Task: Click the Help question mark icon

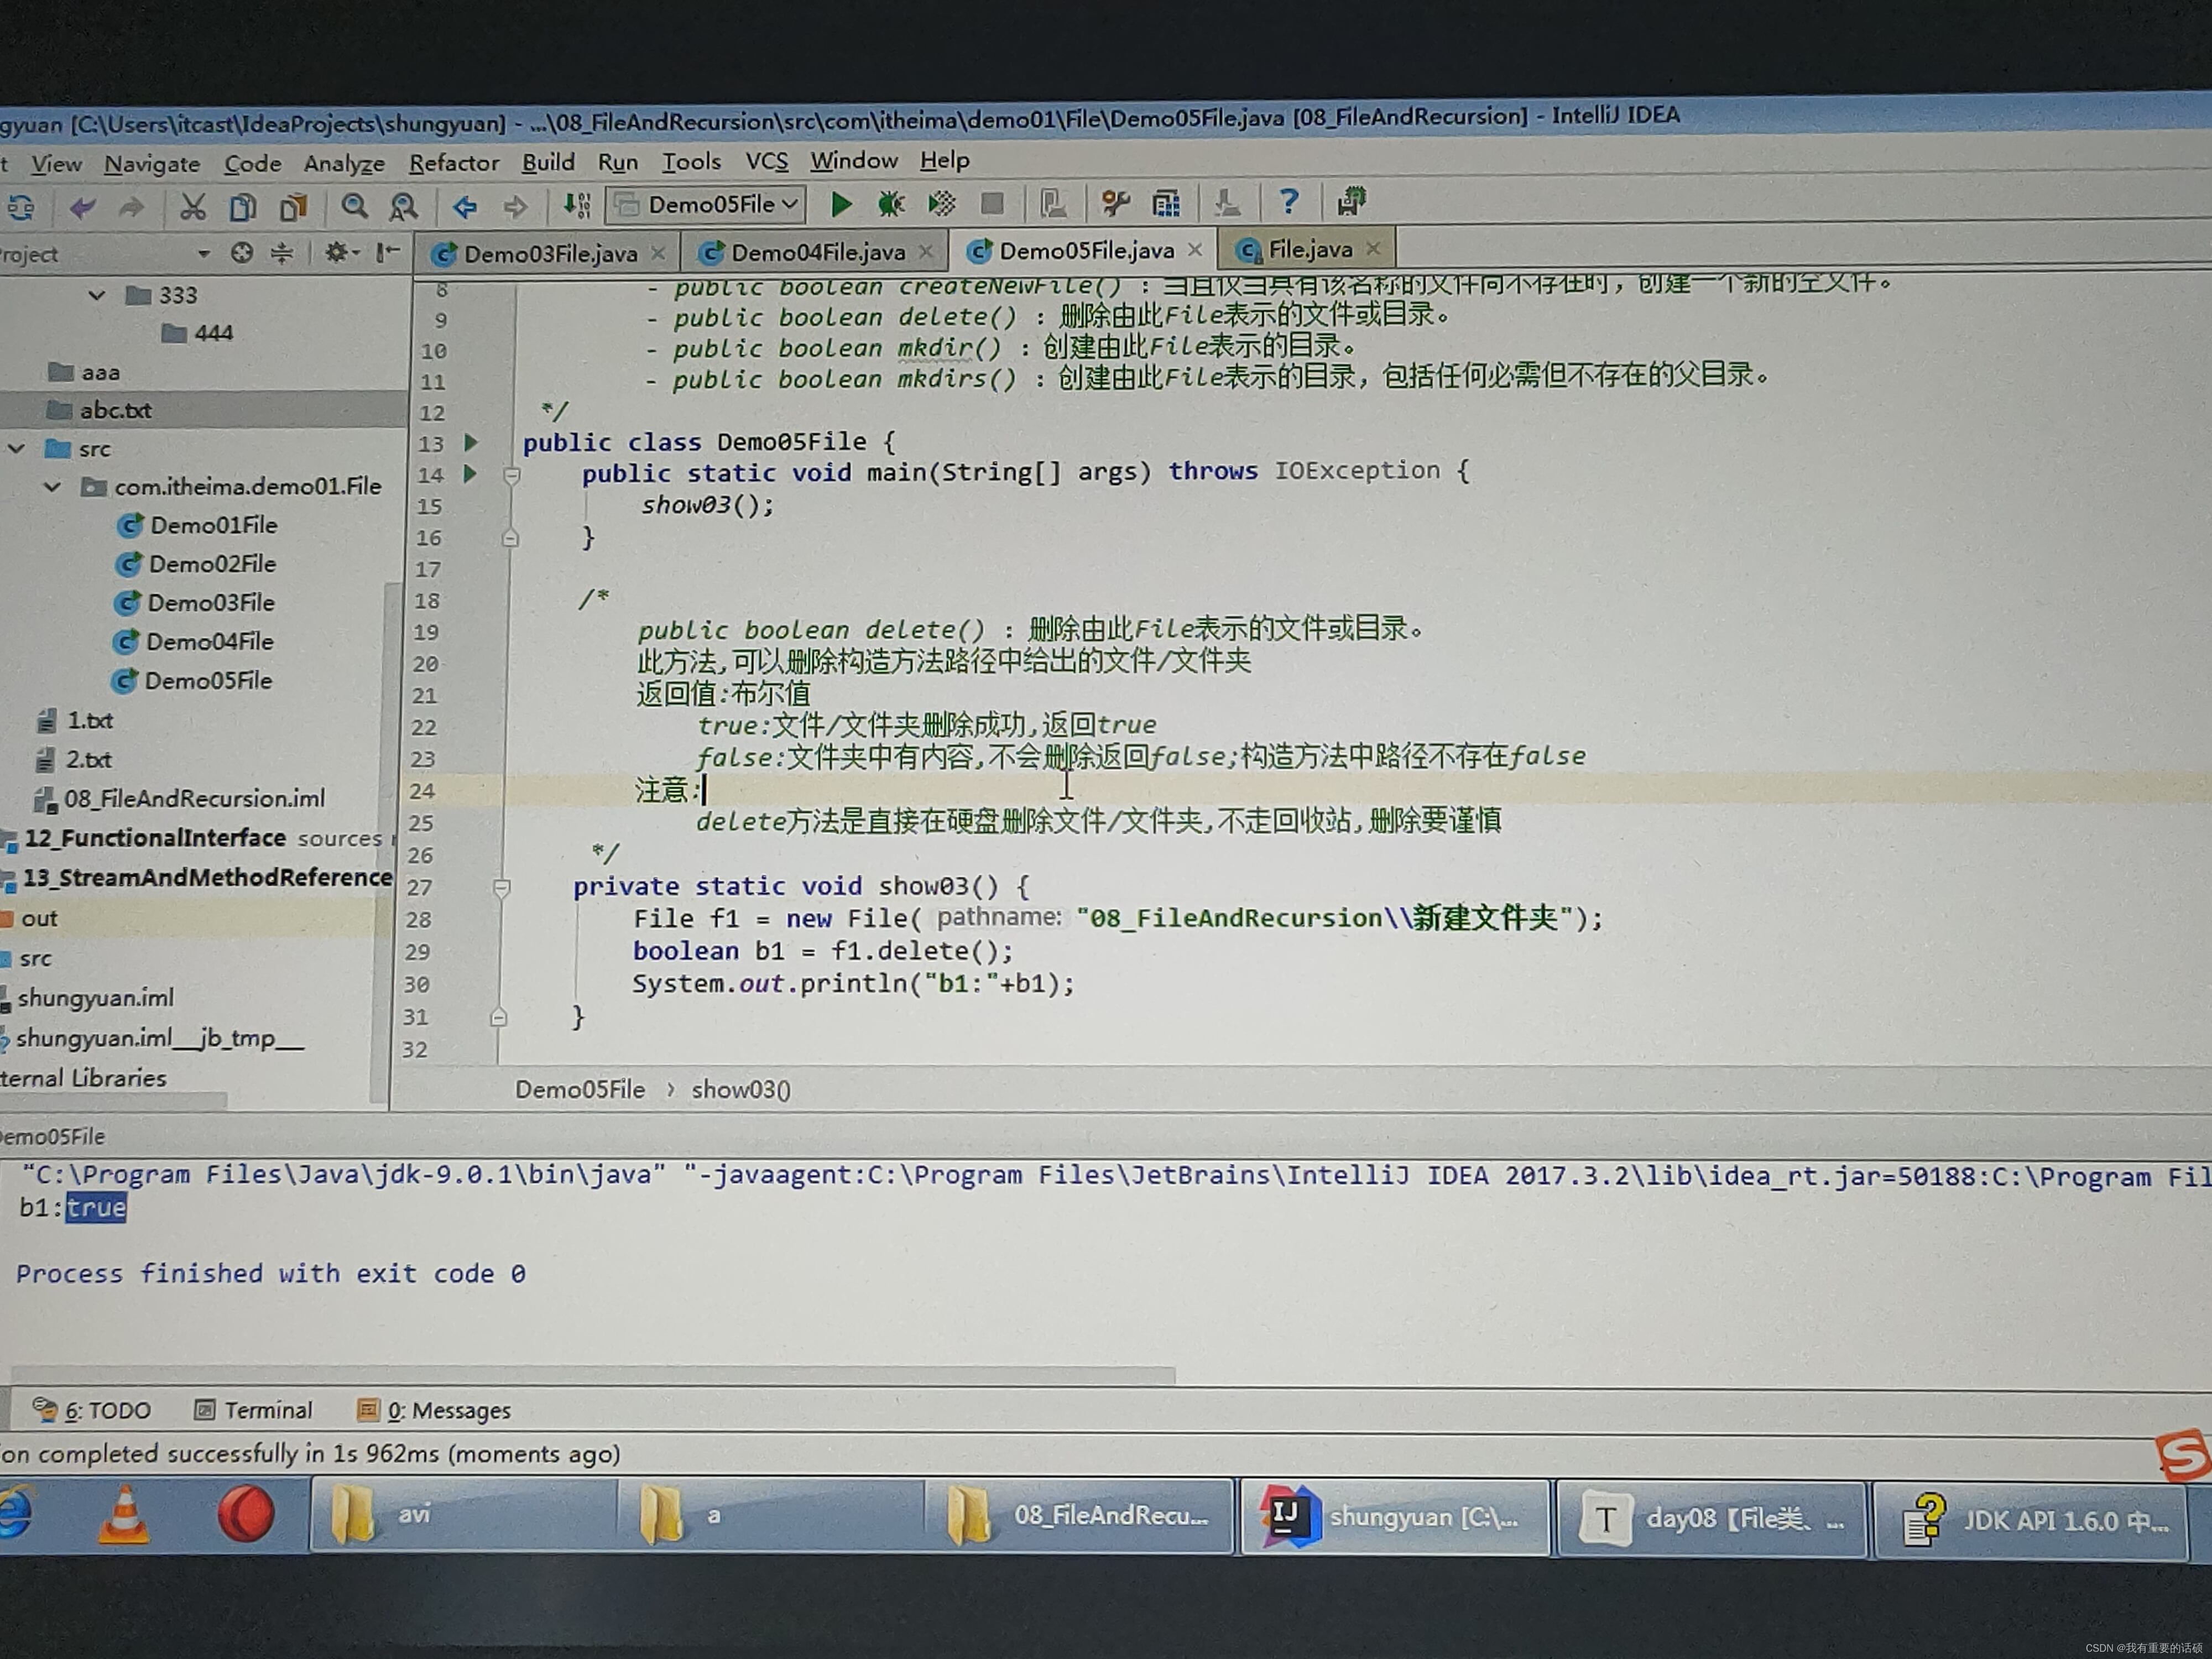Action: [x=1289, y=202]
